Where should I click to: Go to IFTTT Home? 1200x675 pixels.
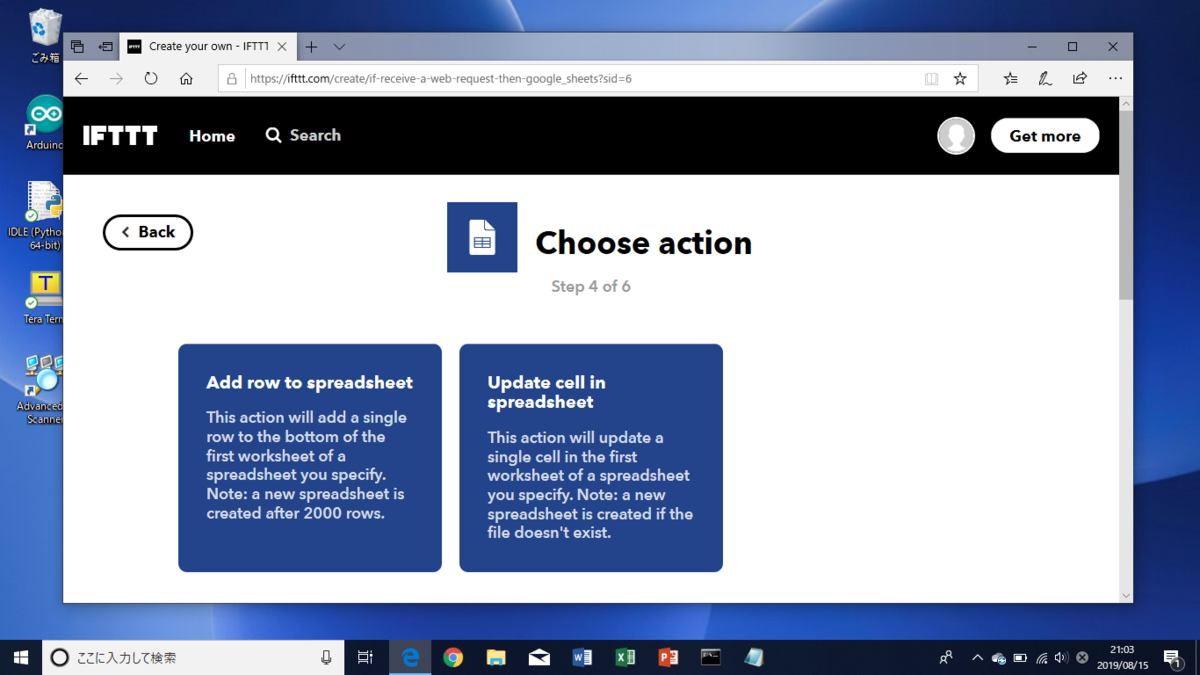coord(212,136)
